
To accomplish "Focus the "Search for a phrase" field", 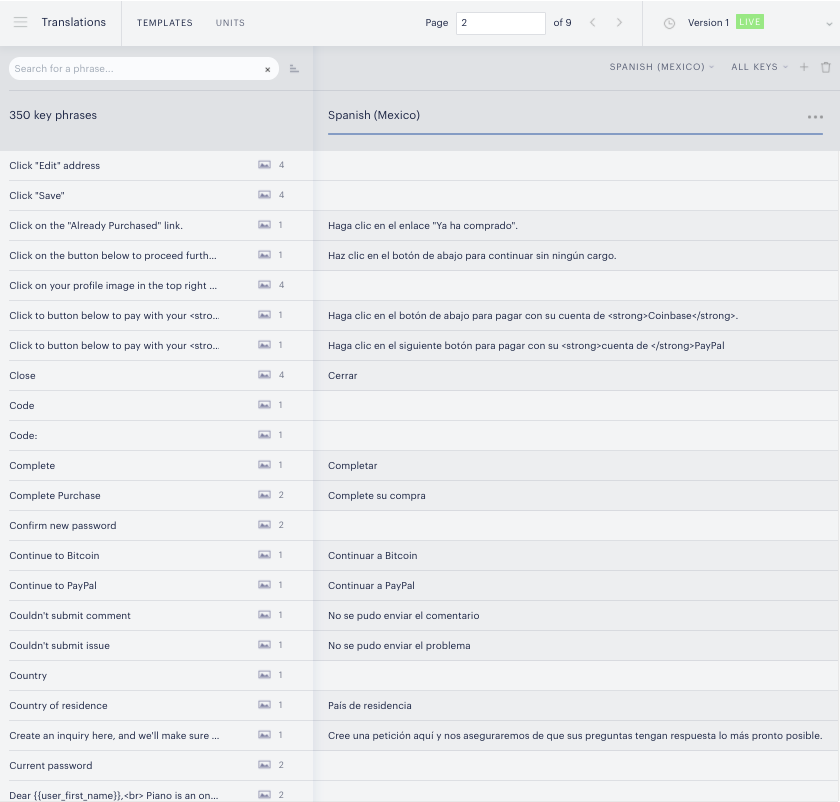I will tap(137, 69).
